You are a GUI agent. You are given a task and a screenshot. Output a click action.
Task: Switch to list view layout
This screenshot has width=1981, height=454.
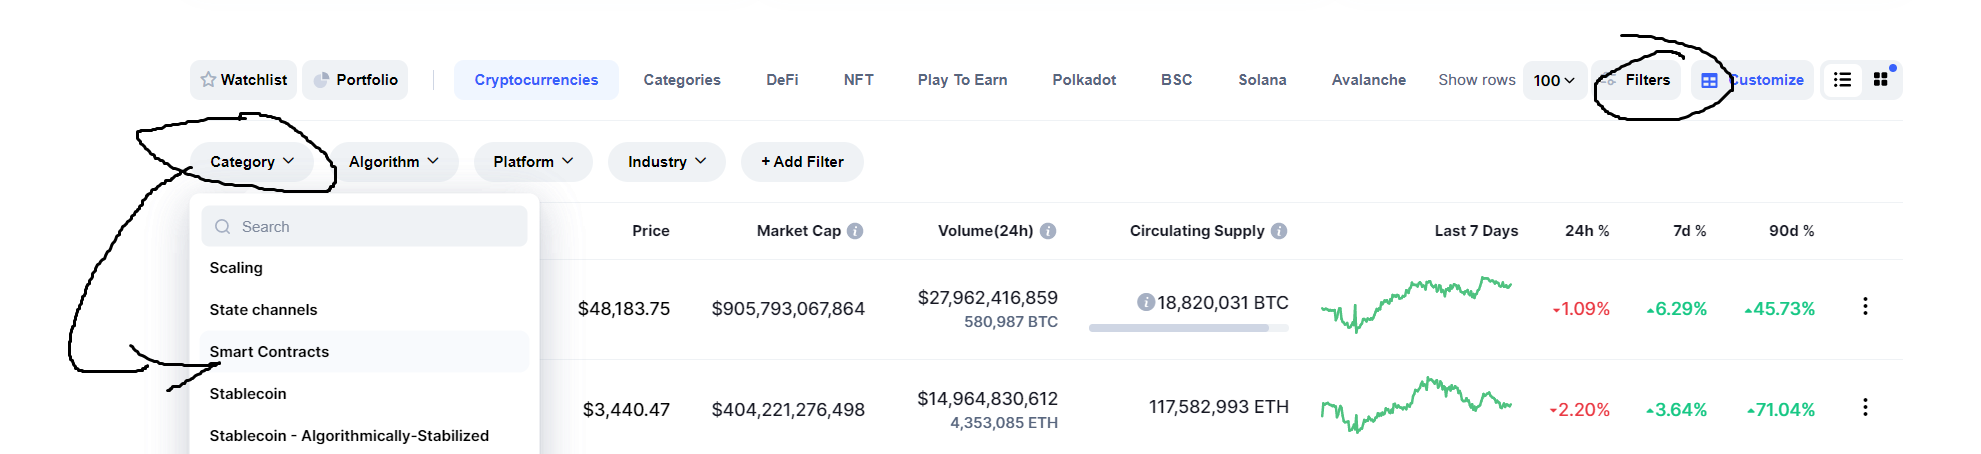1842,80
